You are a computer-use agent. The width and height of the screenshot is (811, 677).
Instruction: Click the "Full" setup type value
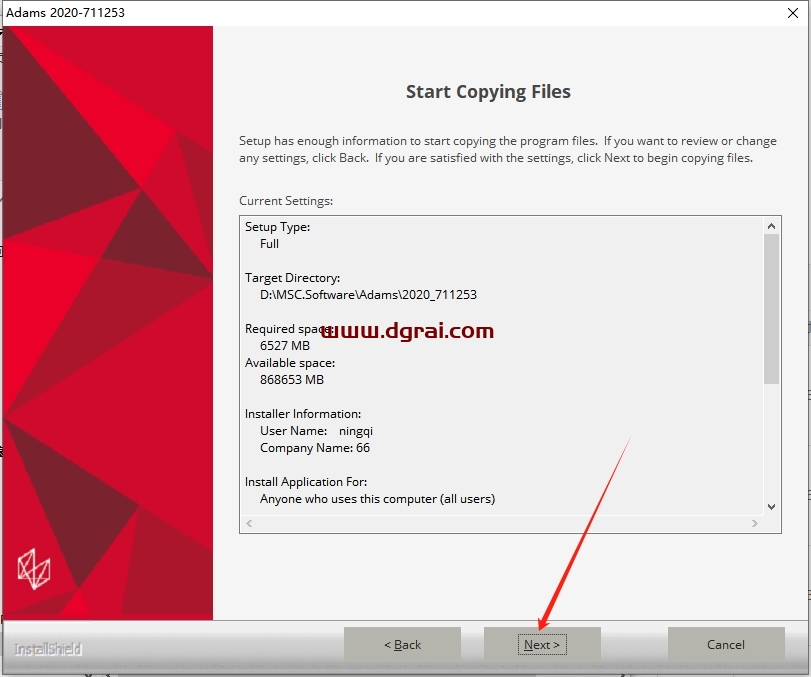tap(269, 244)
